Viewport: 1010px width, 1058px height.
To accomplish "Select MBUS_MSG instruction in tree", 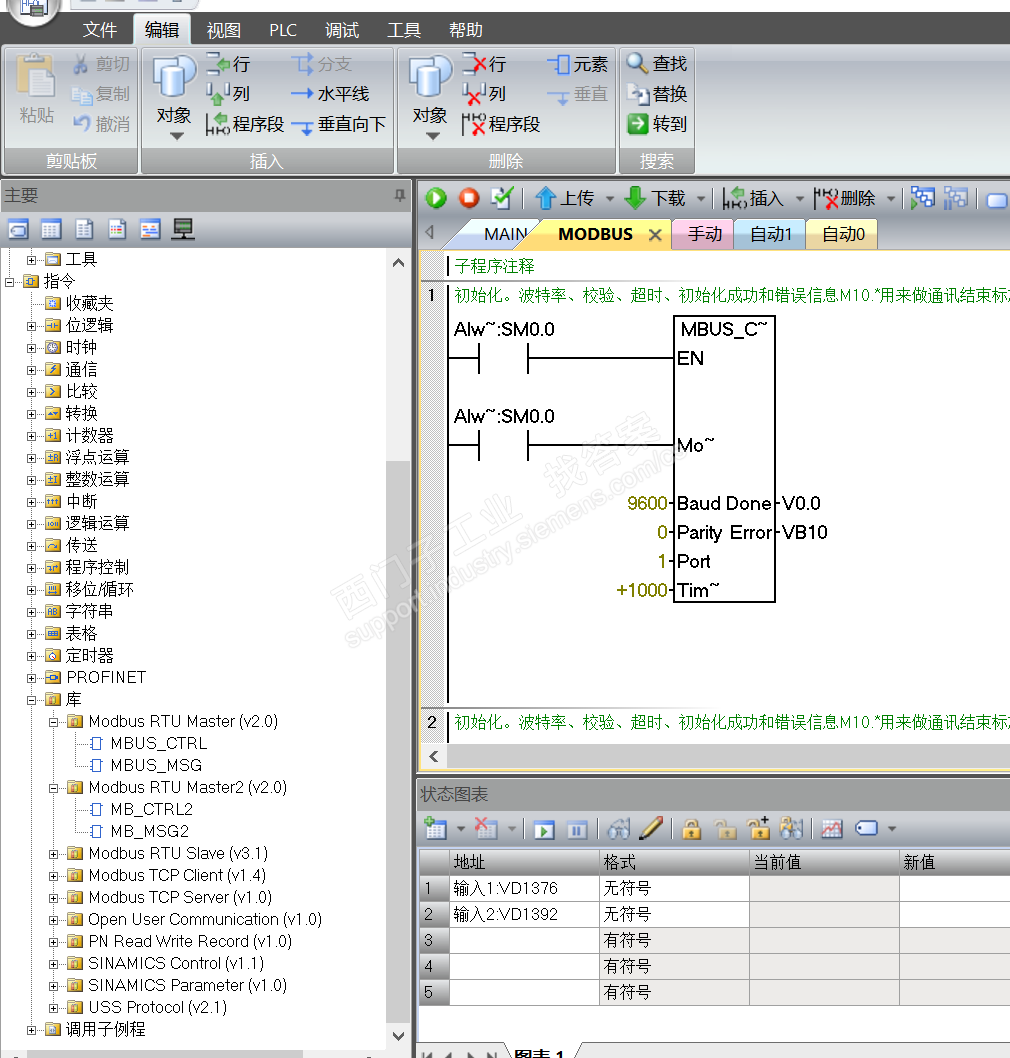I will click(x=156, y=766).
